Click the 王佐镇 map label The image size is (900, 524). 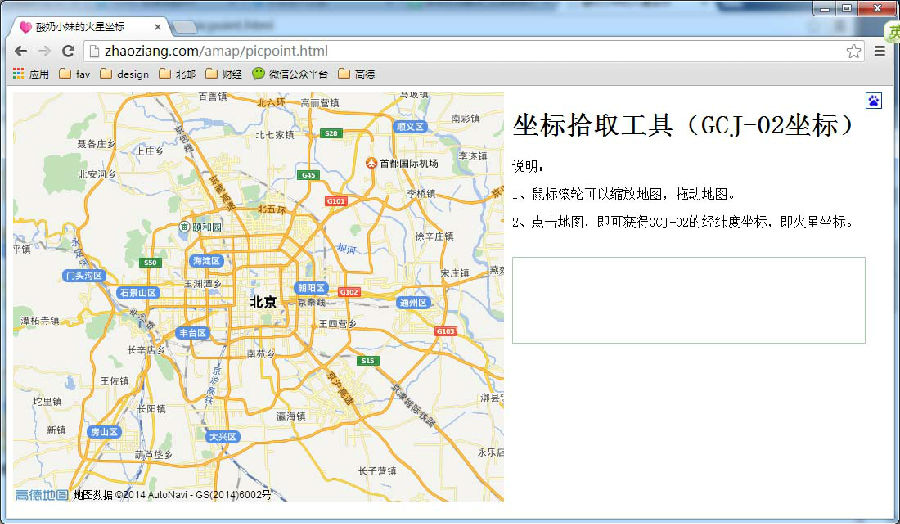[x=115, y=381]
